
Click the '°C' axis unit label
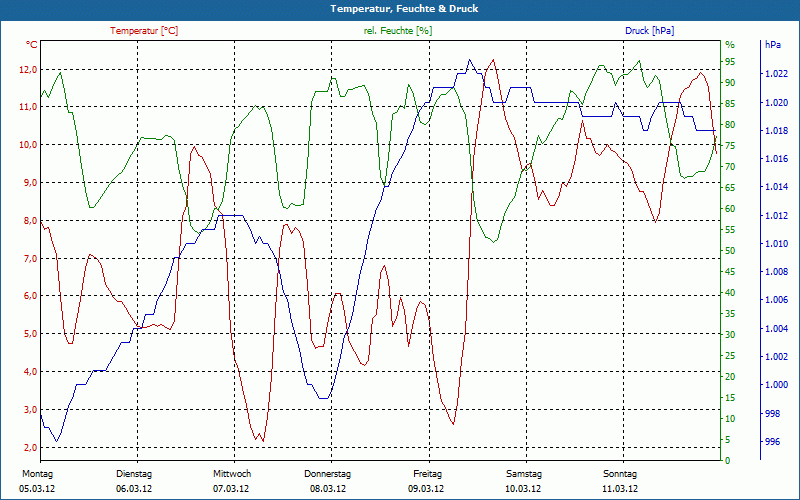point(32,45)
